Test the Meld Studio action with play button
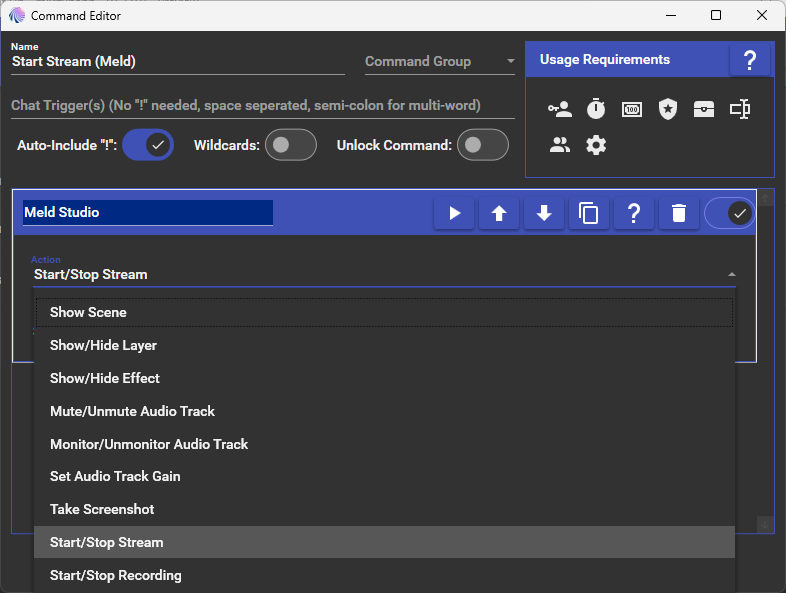This screenshot has height=593, width=786. [454, 213]
